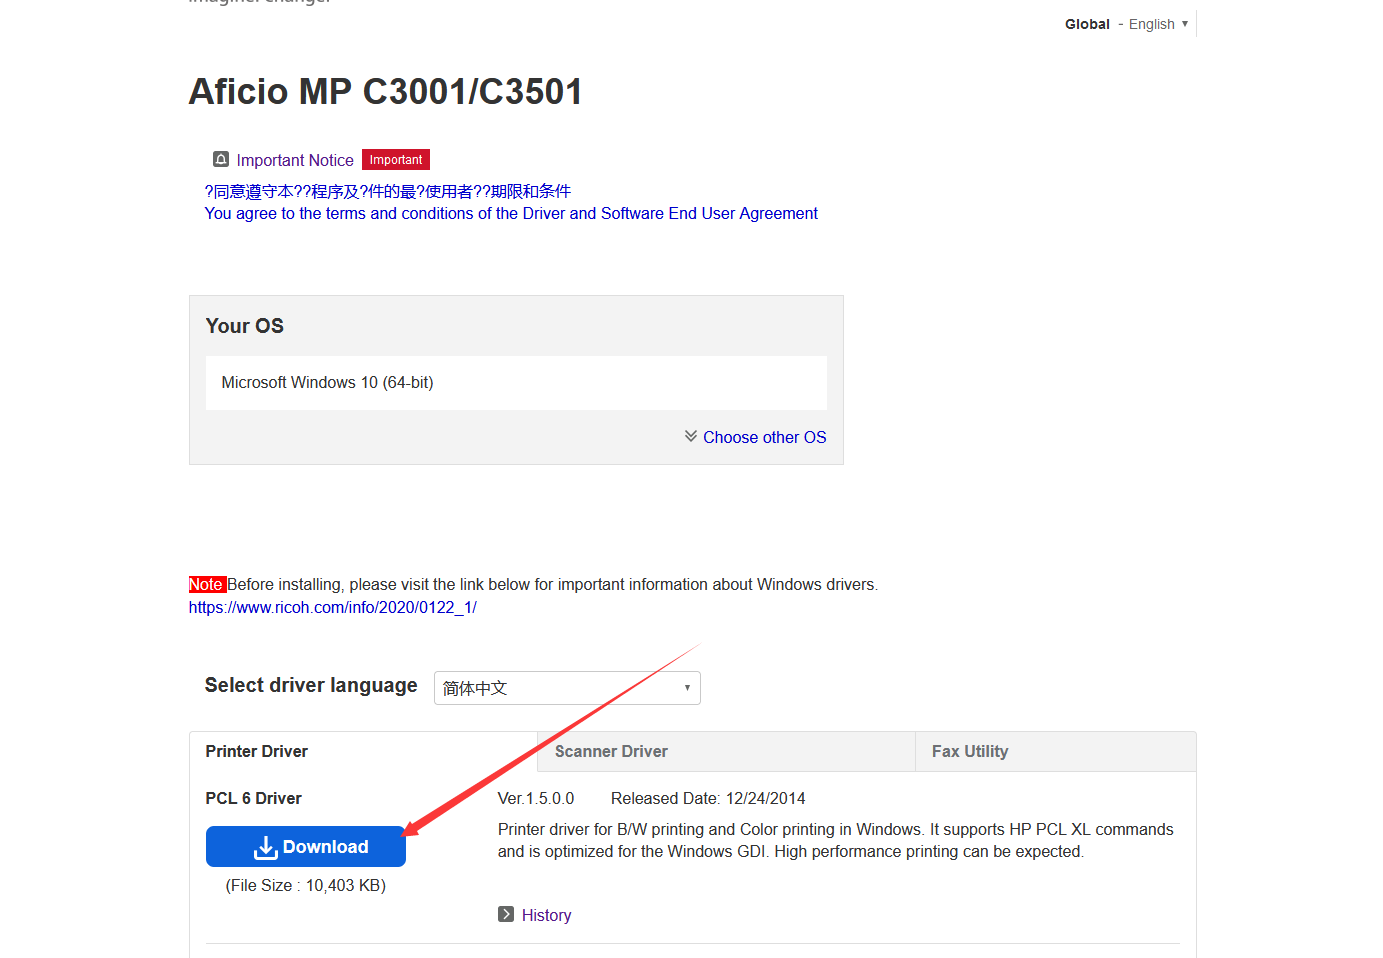Click the arrow icon beside History

pos(506,914)
